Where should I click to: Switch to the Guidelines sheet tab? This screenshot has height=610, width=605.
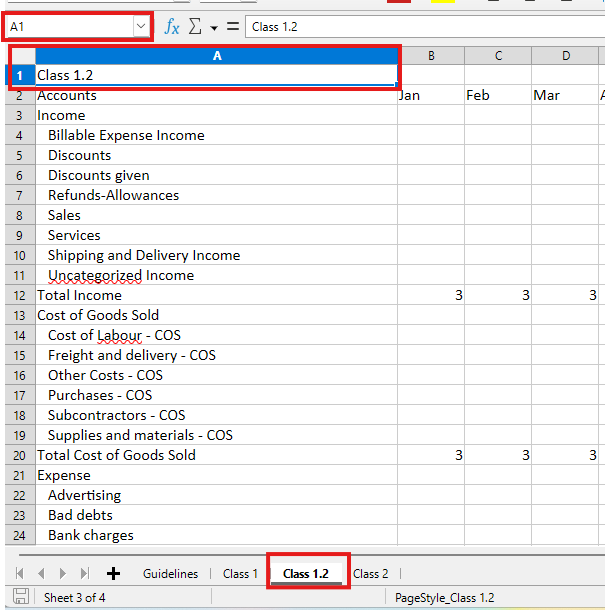tap(170, 573)
